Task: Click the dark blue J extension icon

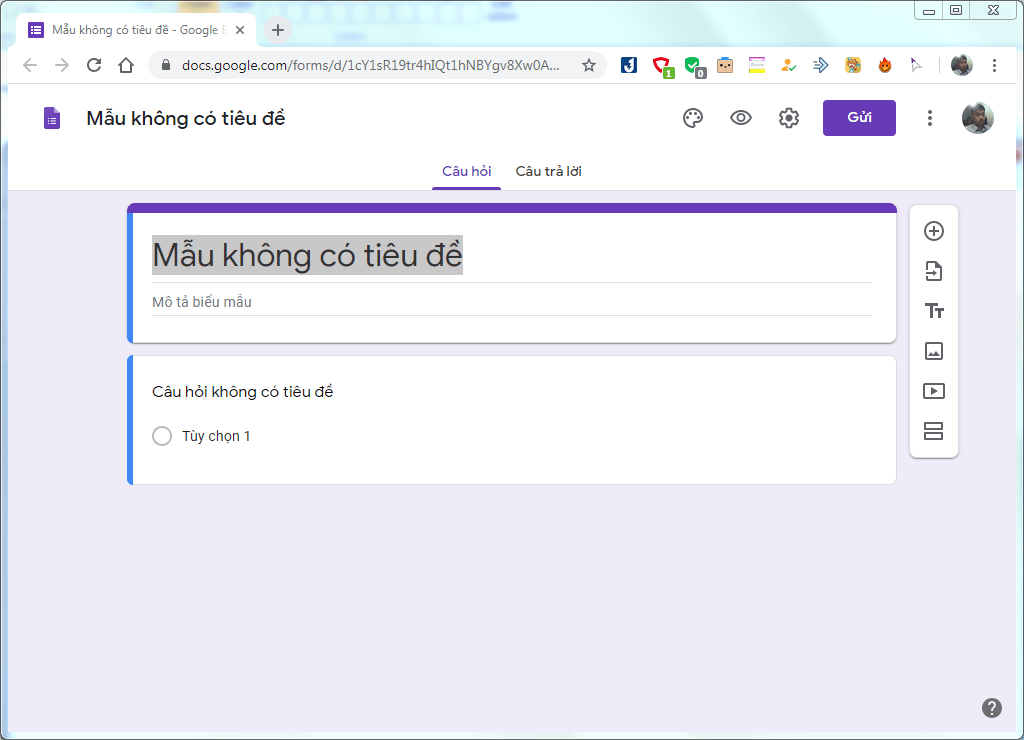Action: 628,65
